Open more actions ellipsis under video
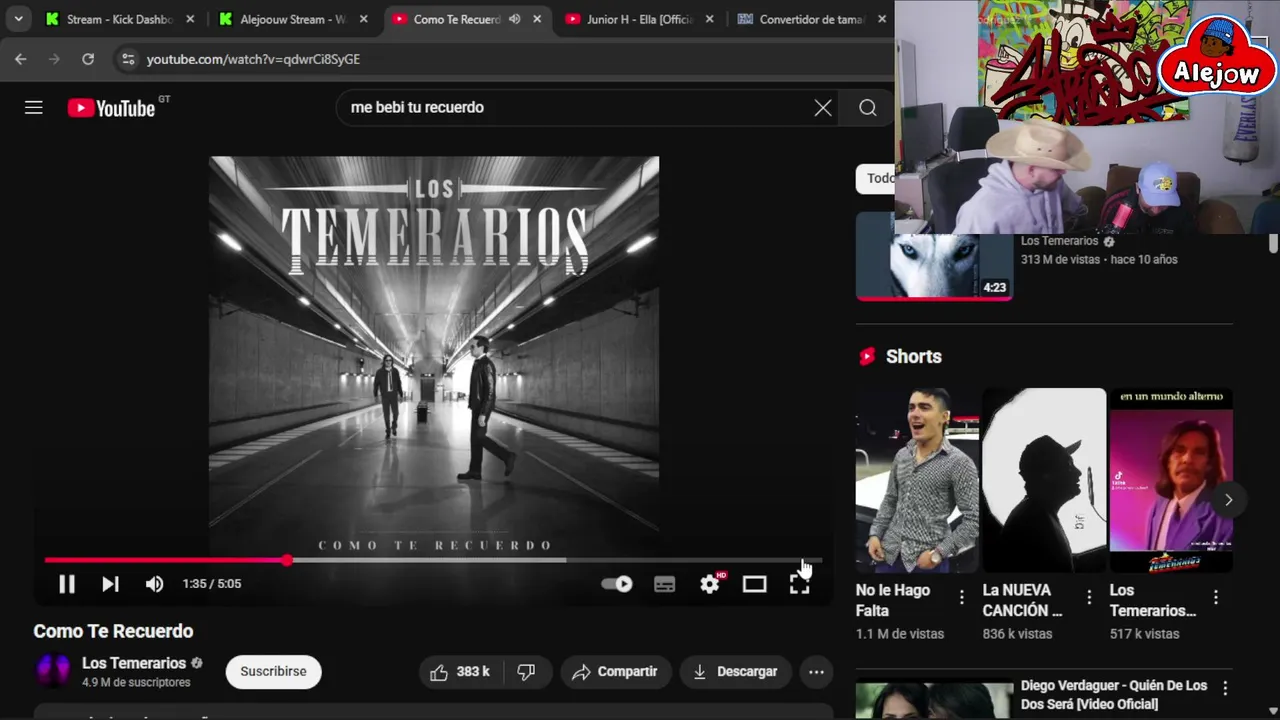 tap(816, 672)
